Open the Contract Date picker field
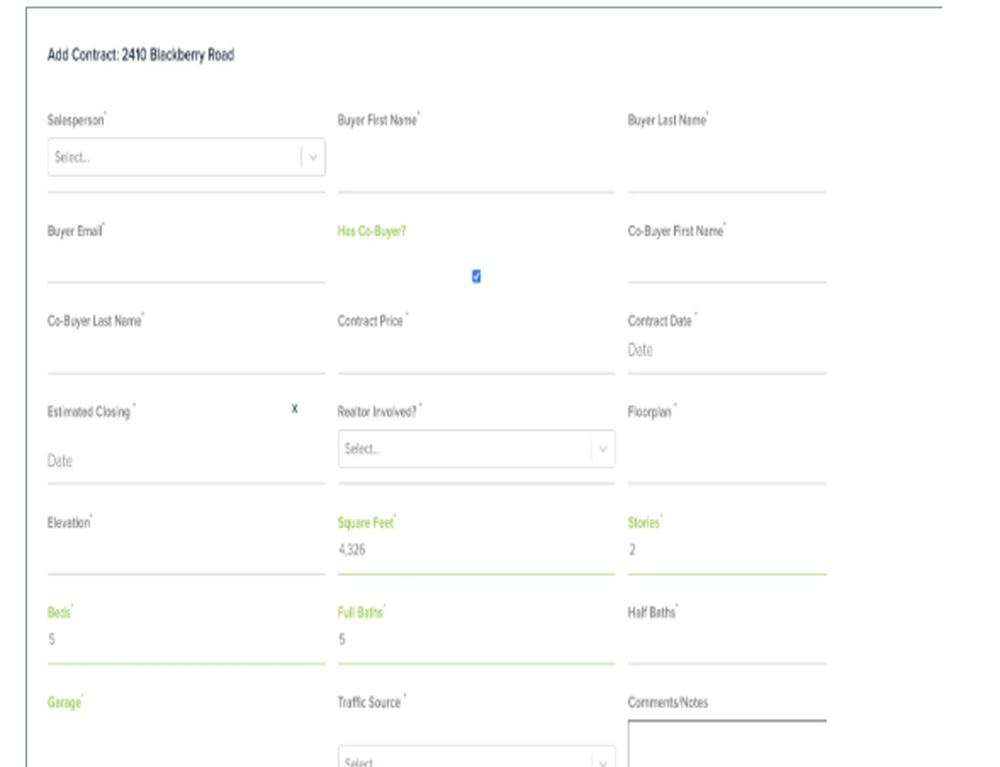The width and height of the screenshot is (1000, 767). 727,351
